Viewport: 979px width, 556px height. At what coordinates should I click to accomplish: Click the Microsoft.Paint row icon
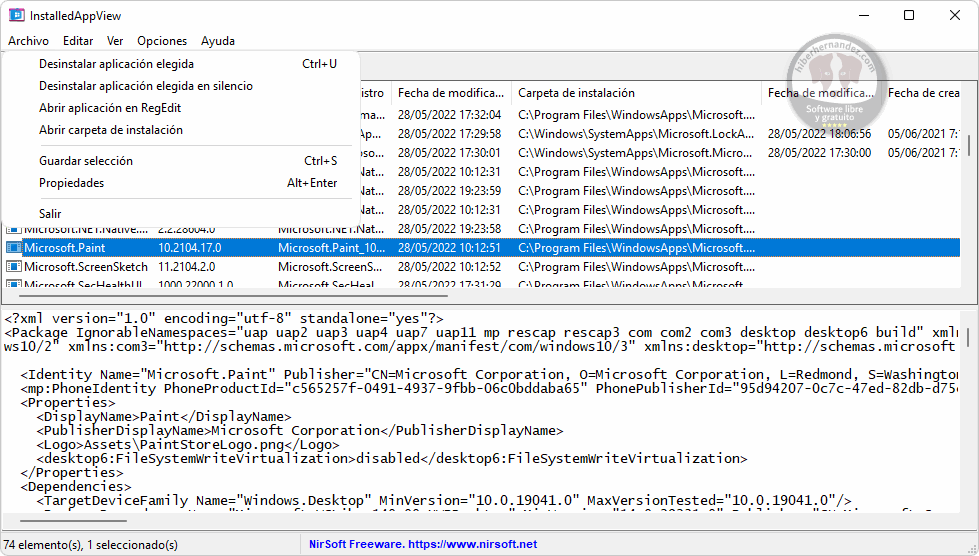tap(13, 248)
